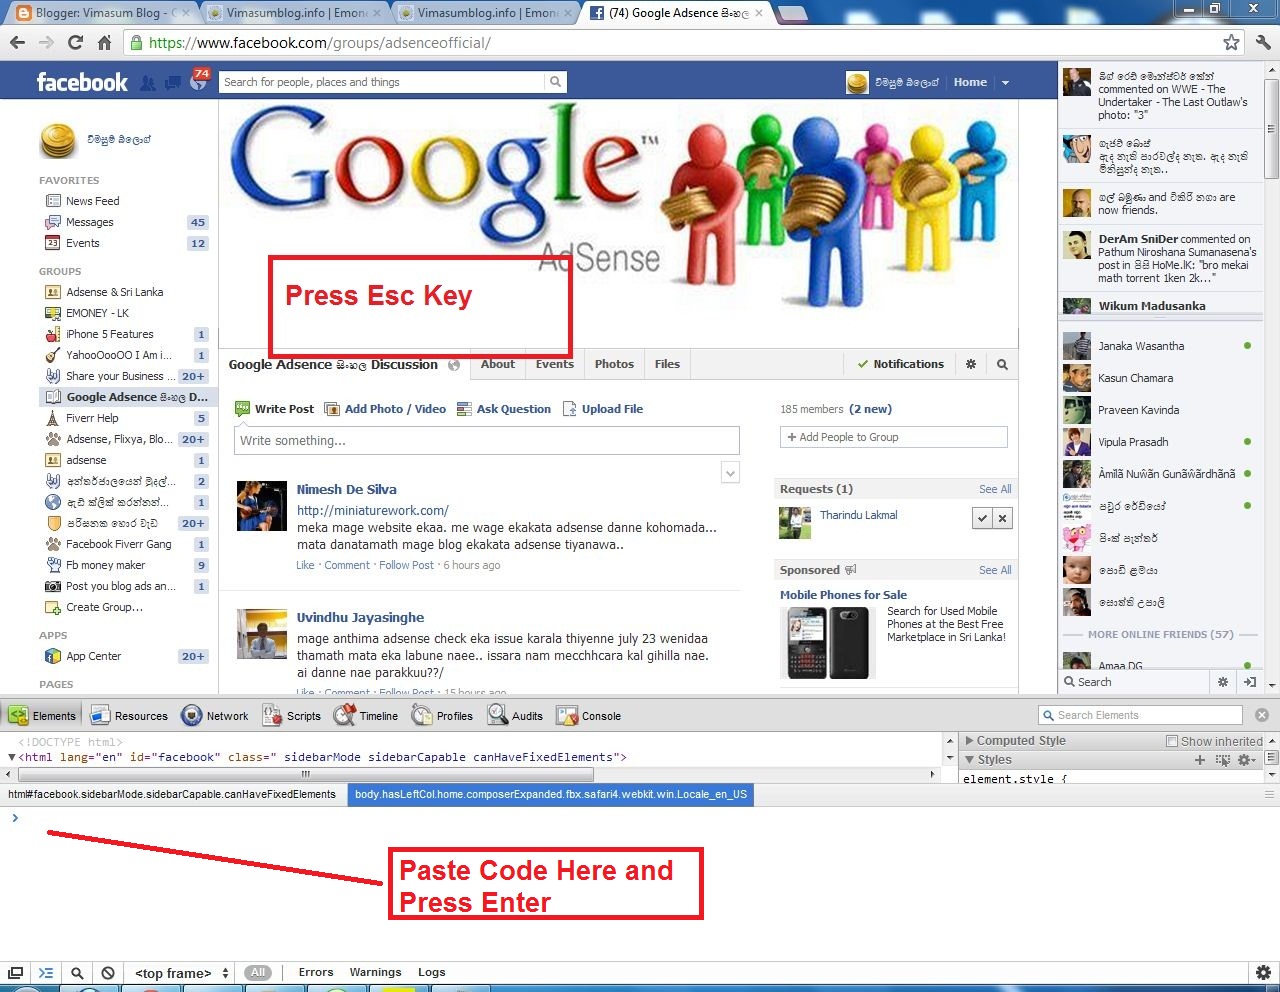1280x992 pixels.
Task: Open Timeline panel
Action: [x=366, y=716]
